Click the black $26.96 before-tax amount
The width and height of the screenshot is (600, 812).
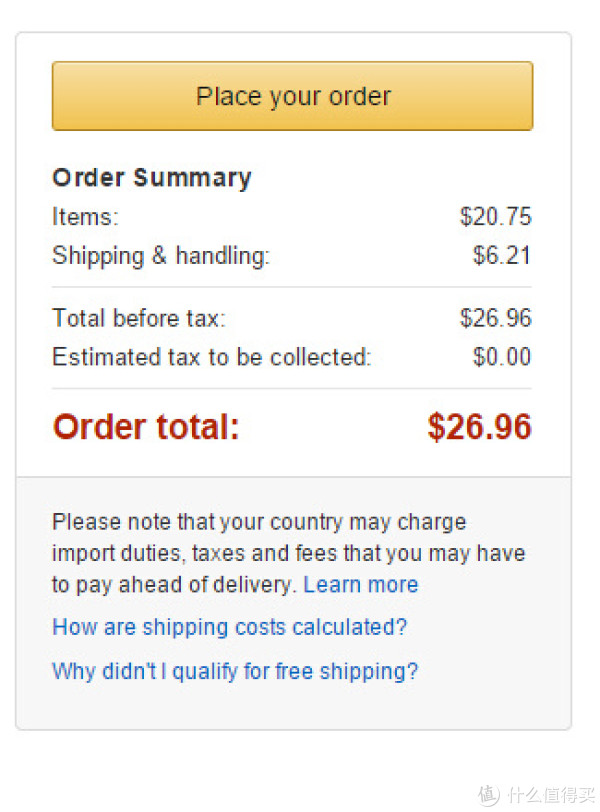point(495,318)
